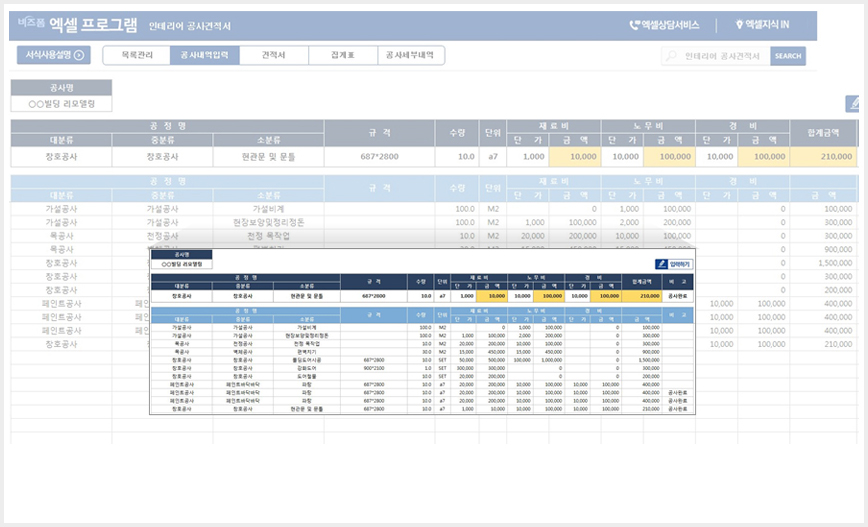This screenshot has height=527, width=868.
Task: Click the play arrow icon on 서식사용설명
Action: click(x=79, y=55)
